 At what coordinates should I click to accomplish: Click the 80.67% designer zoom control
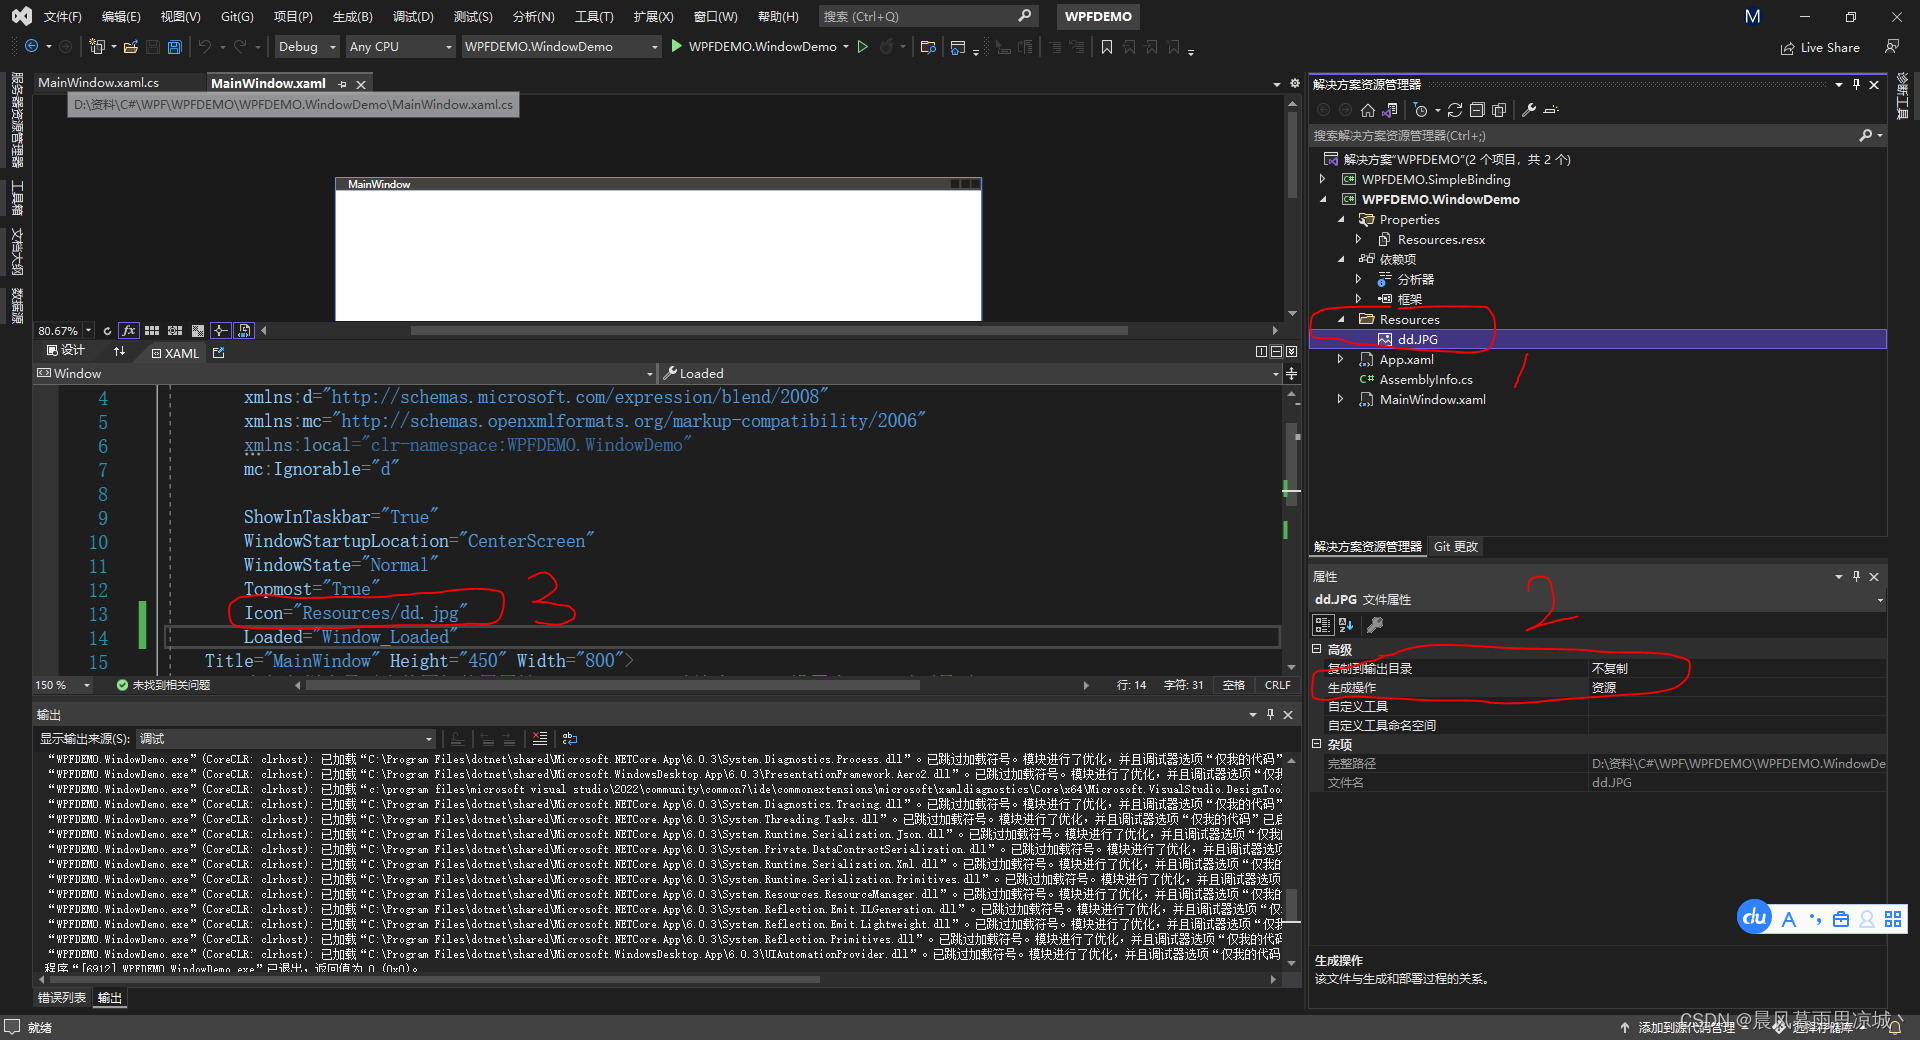[x=58, y=330]
